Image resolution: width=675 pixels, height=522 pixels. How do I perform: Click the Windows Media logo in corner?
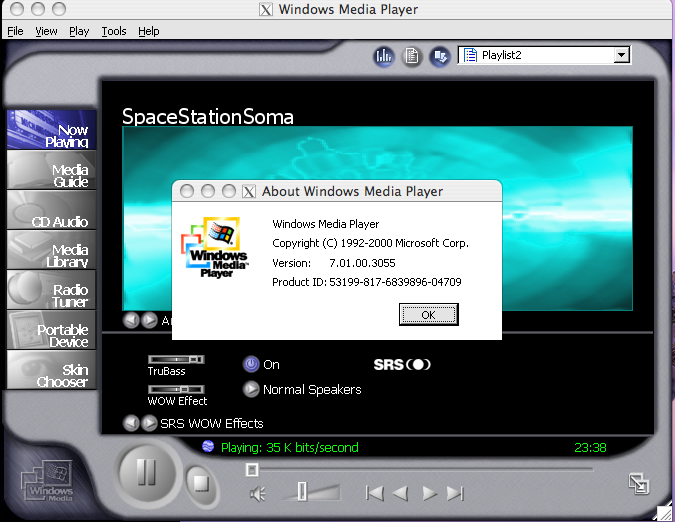tap(47, 481)
